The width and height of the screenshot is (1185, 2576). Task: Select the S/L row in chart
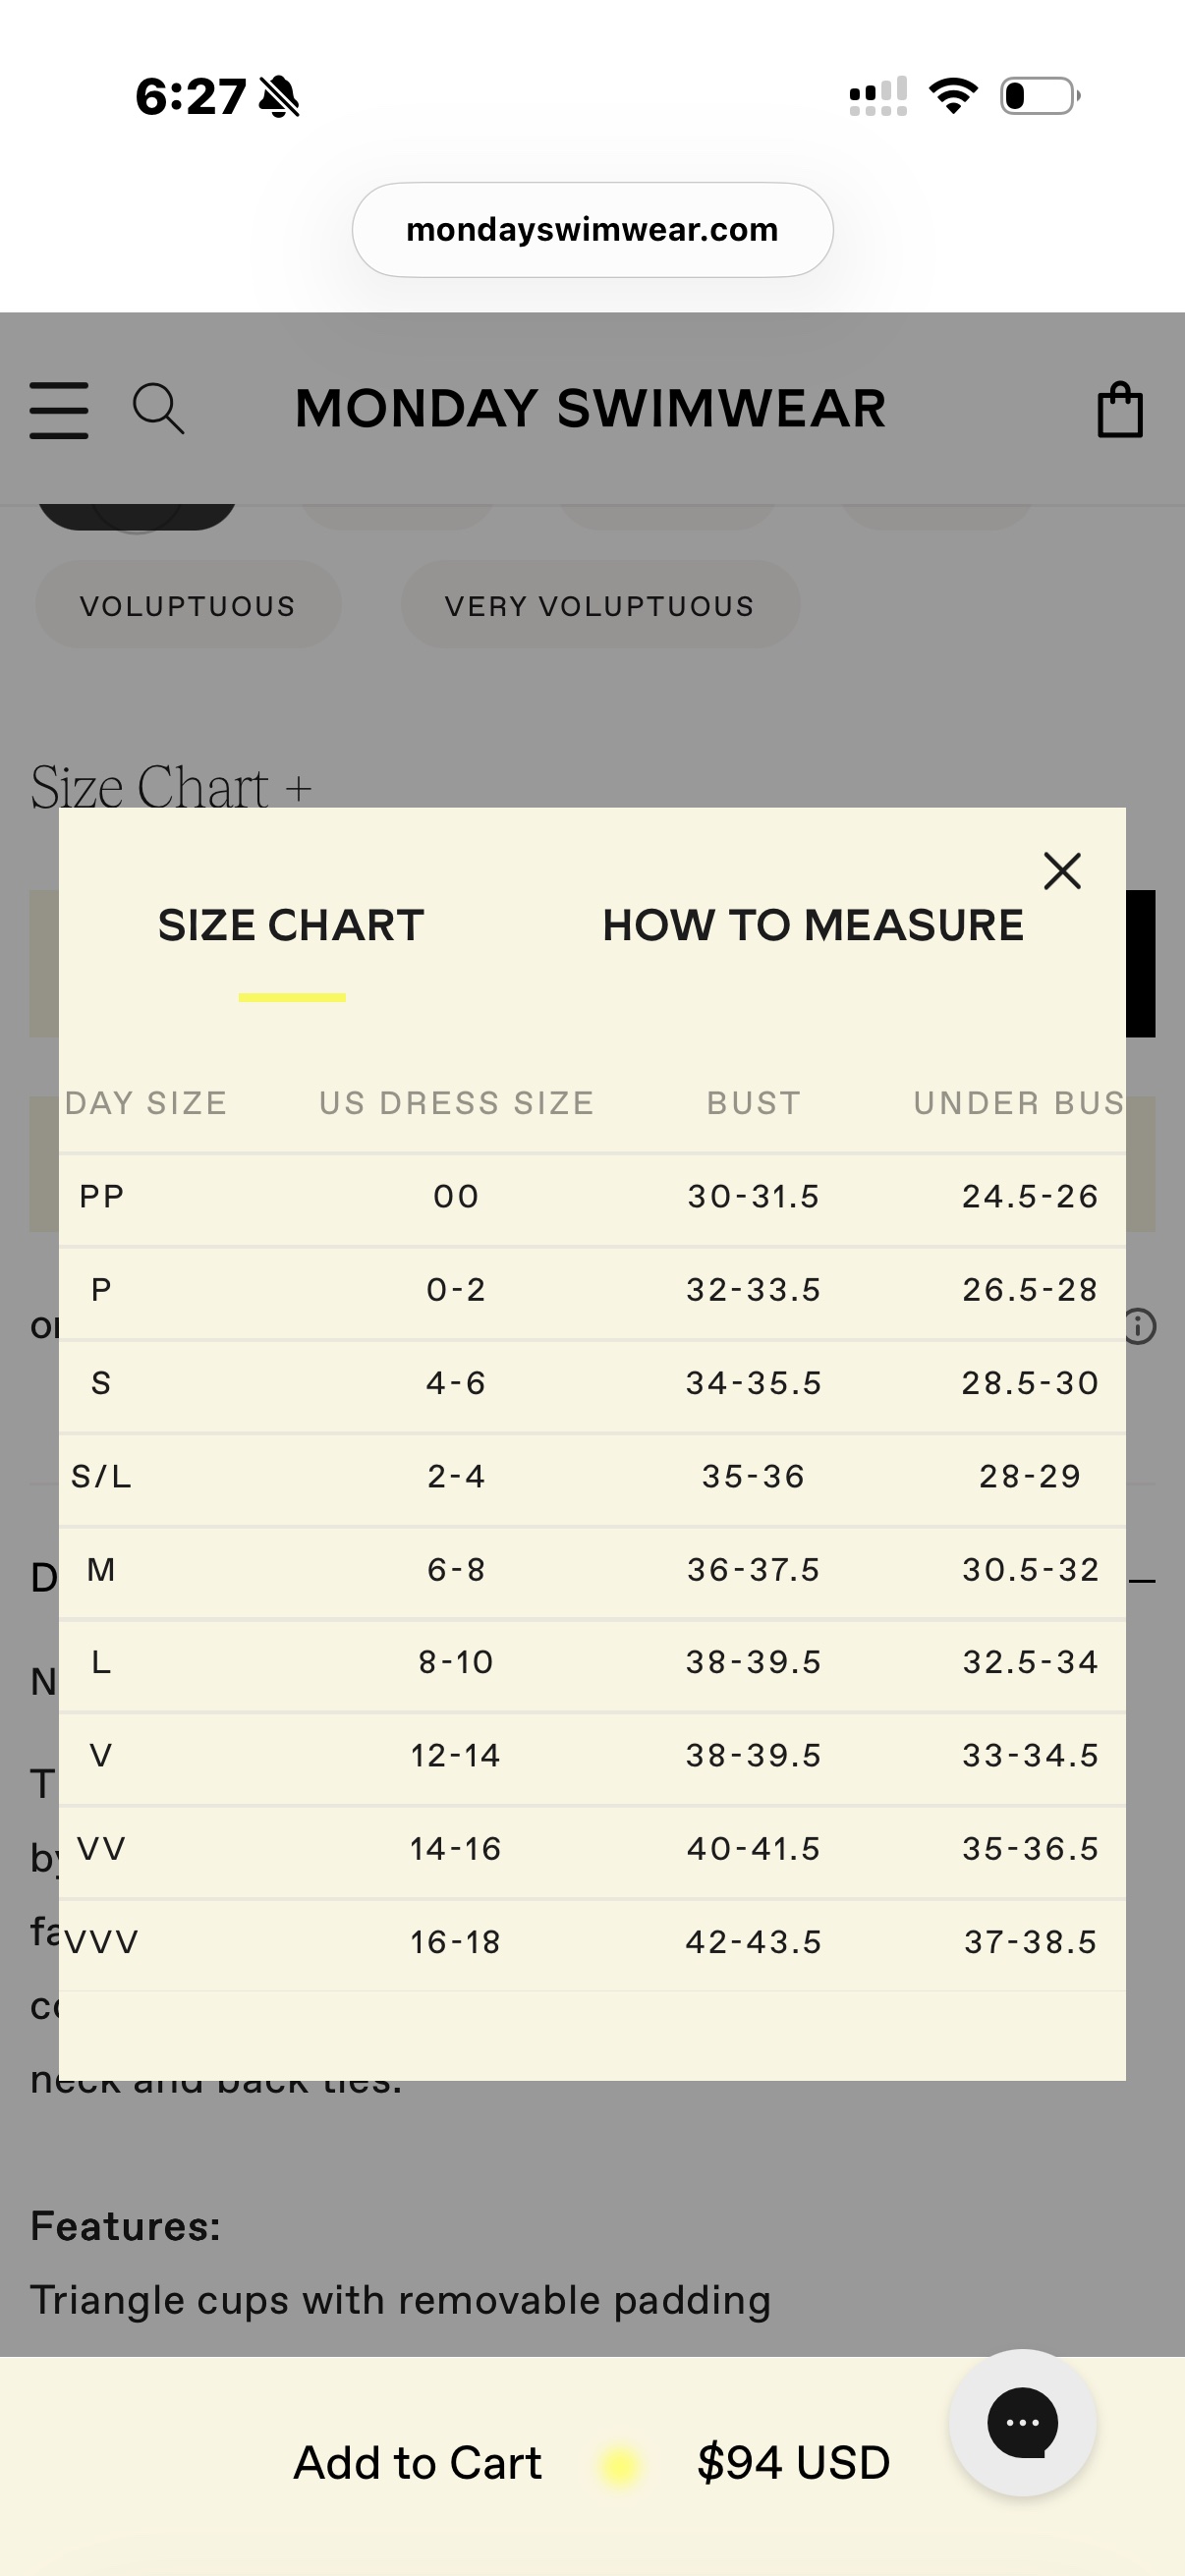pyautogui.click(x=592, y=1477)
